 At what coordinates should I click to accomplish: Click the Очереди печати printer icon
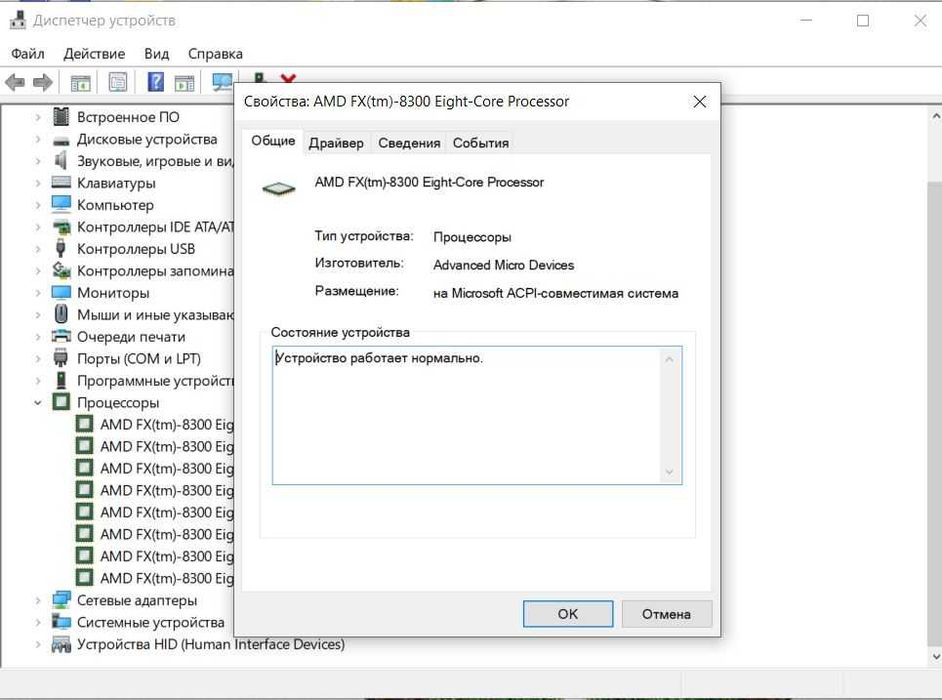pos(61,336)
